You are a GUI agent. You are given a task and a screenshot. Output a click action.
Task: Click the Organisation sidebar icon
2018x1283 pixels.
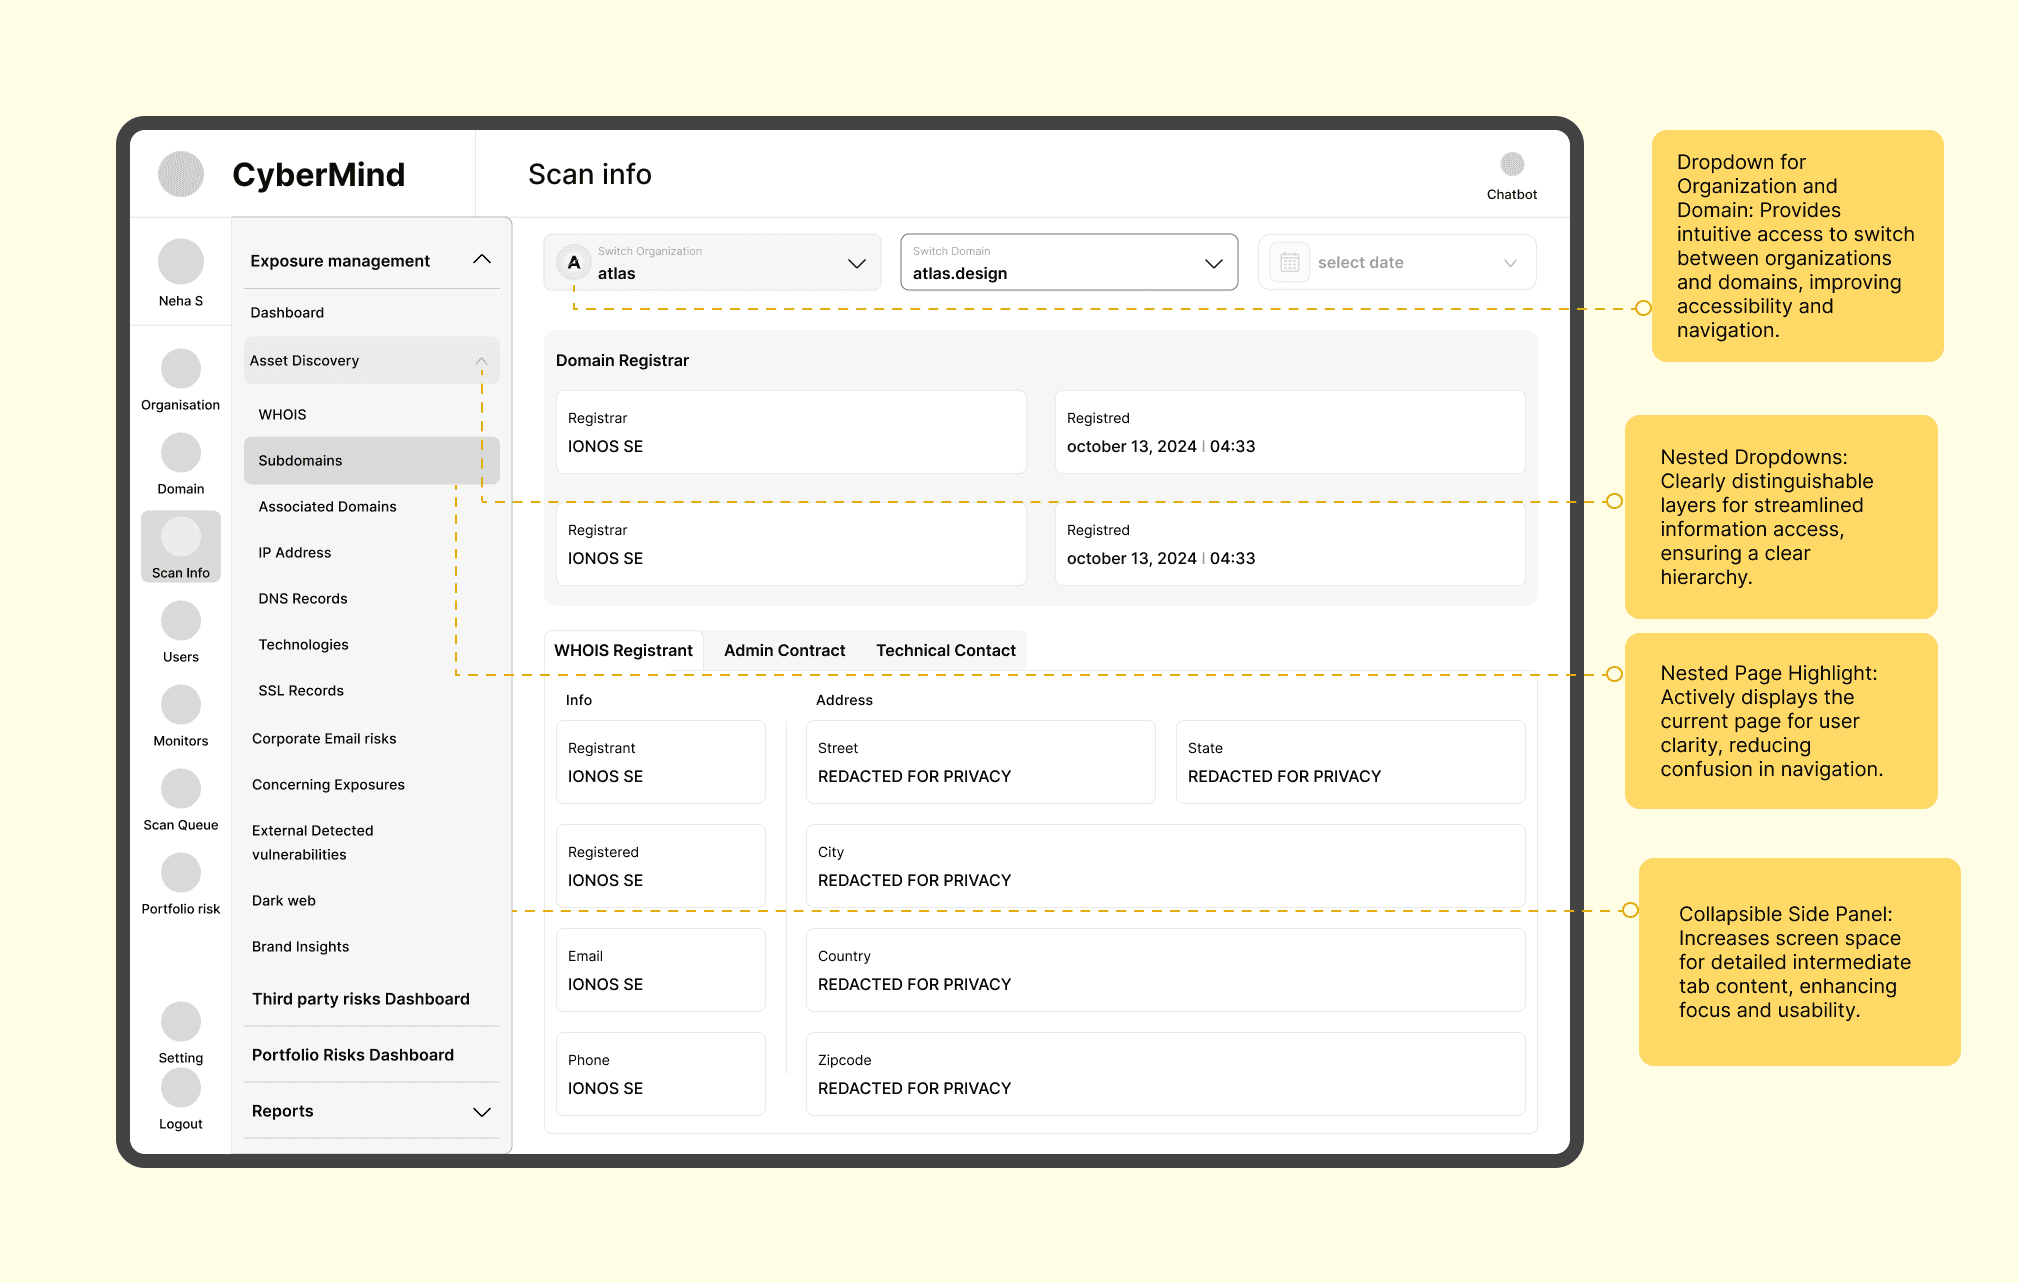181,369
